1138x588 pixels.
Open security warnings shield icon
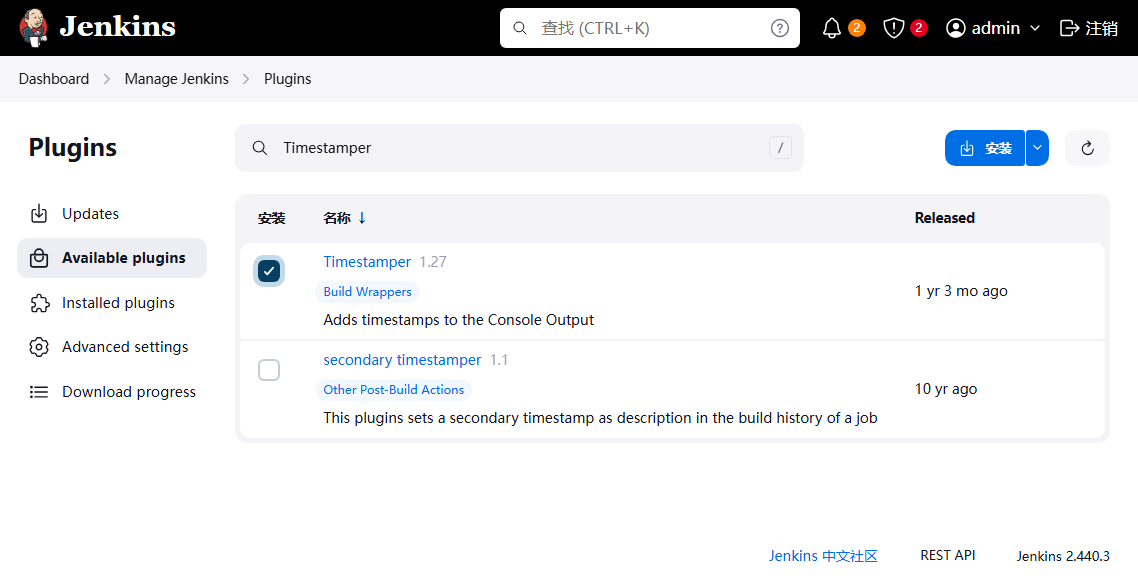(893, 28)
